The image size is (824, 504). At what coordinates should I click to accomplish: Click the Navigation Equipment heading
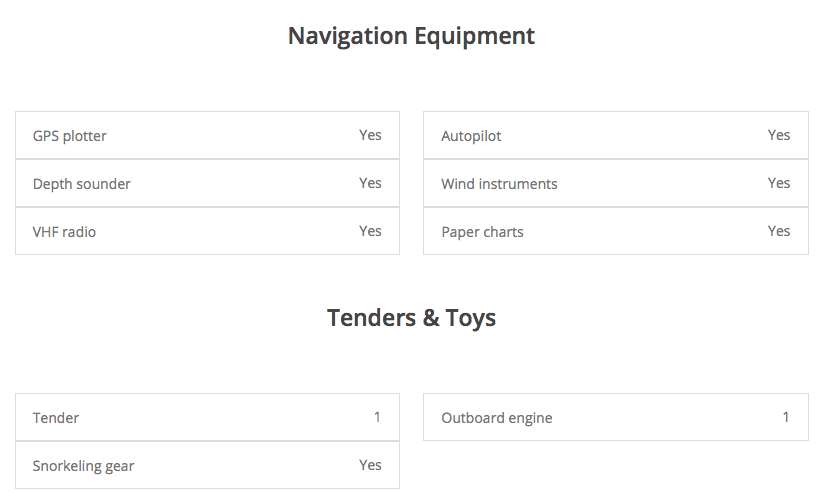click(411, 36)
